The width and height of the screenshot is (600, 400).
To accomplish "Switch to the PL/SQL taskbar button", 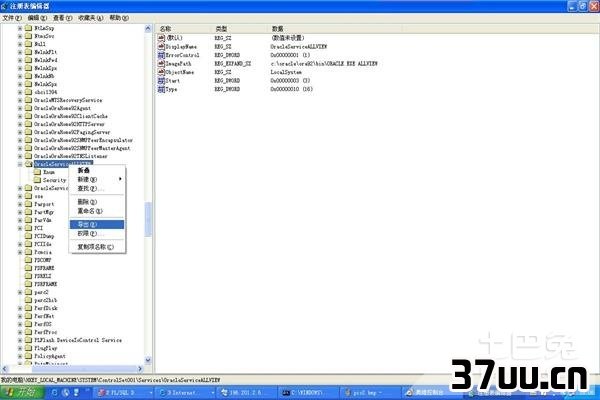I will pos(123,393).
